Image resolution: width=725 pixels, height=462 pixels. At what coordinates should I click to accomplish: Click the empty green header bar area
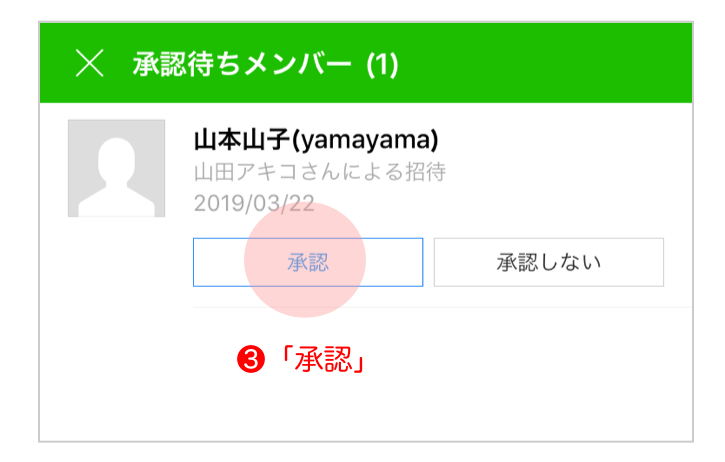(x=546, y=63)
